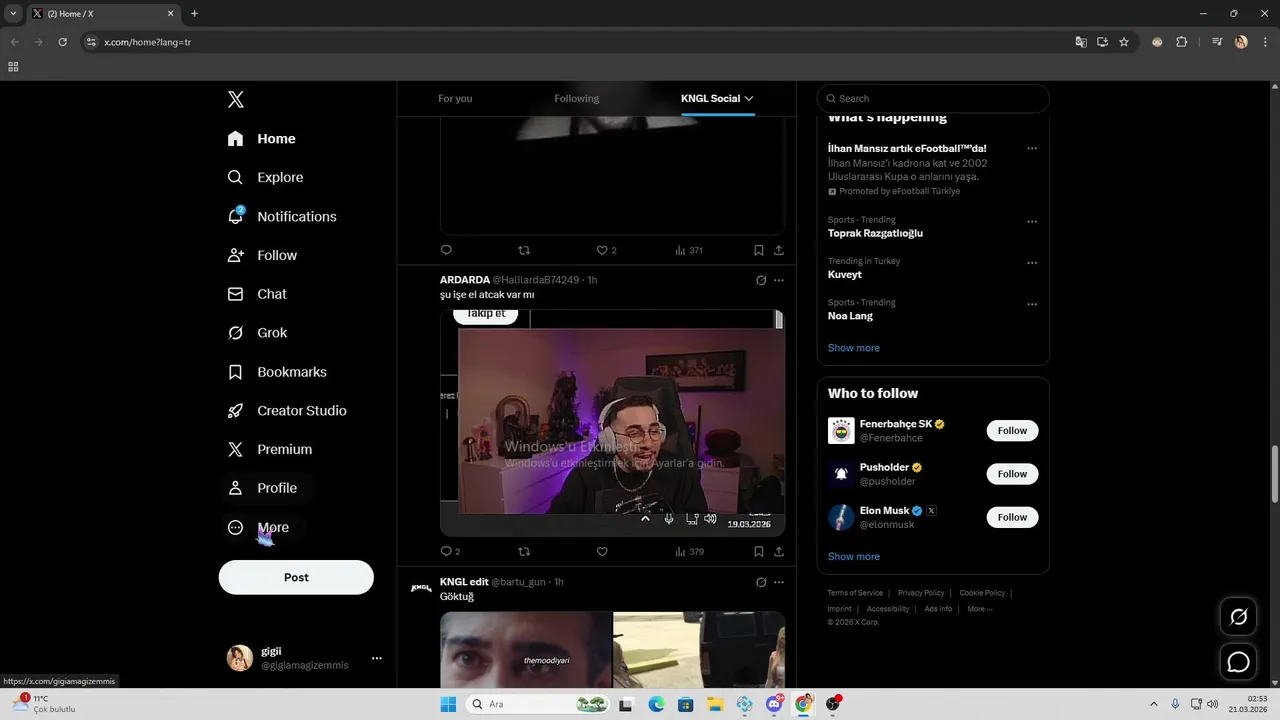Repost the ARDARDA post

coord(524,551)
